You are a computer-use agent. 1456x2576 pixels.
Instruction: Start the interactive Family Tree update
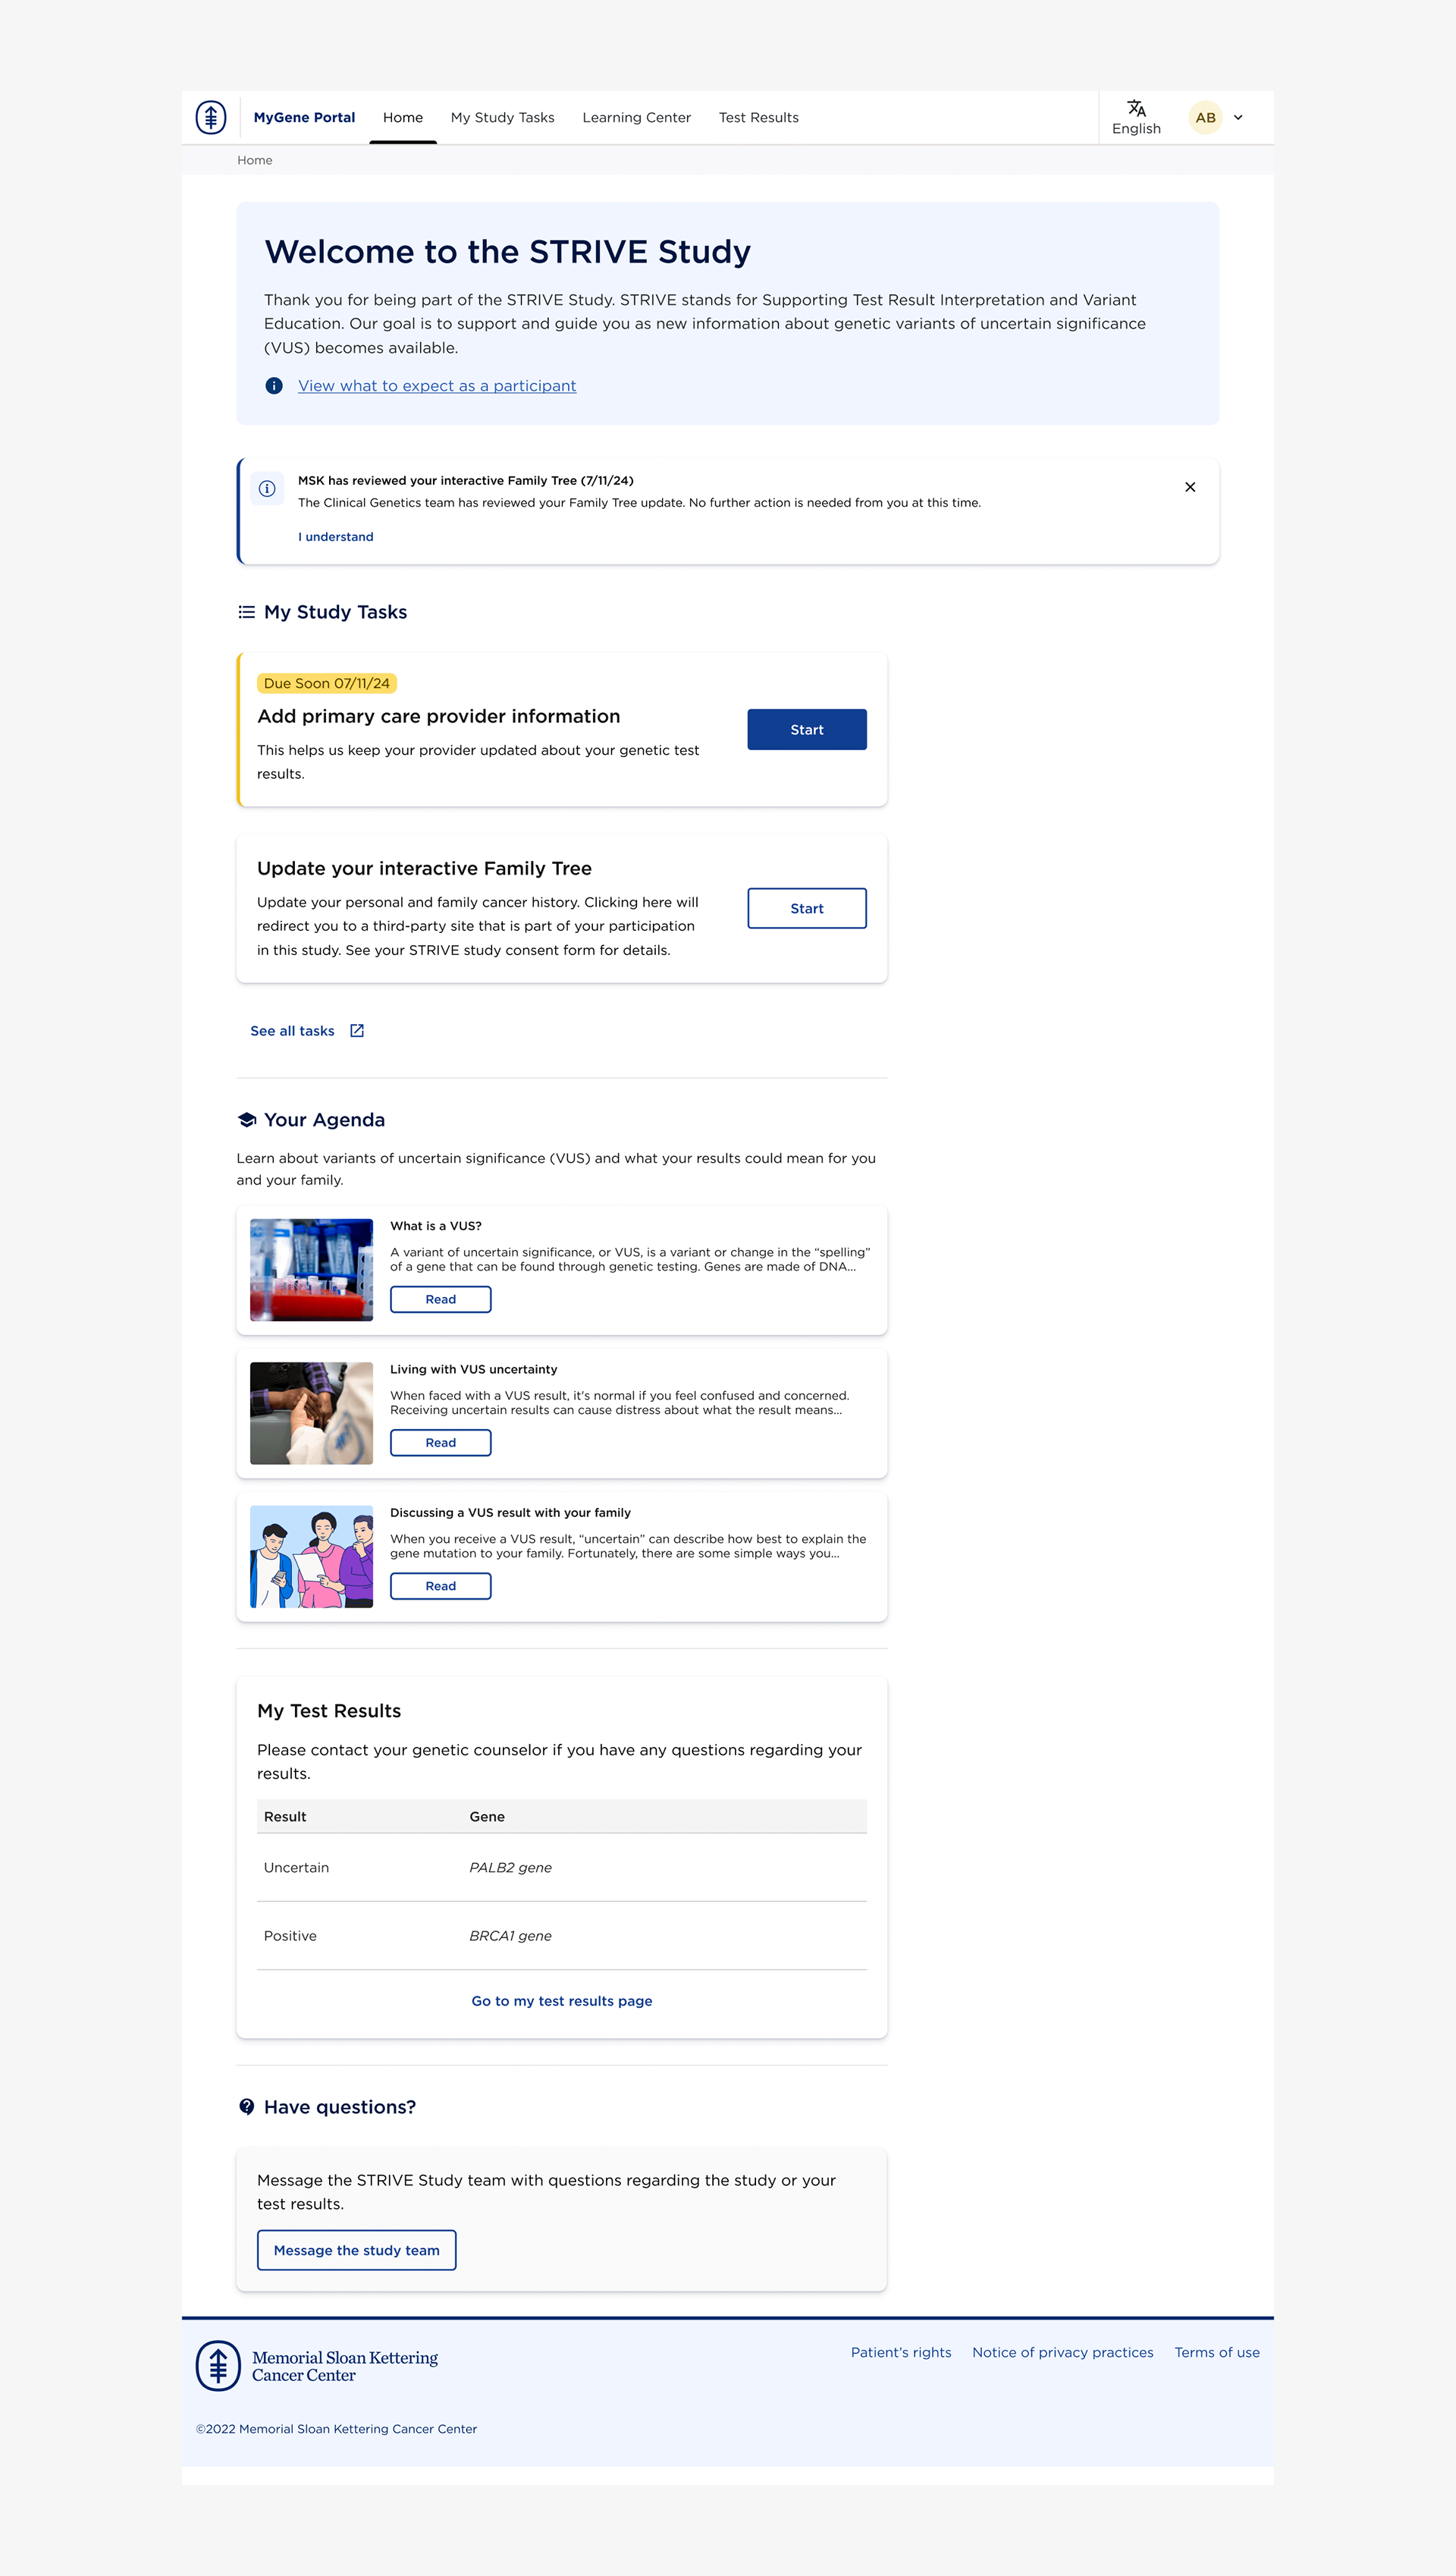[806, 908]
